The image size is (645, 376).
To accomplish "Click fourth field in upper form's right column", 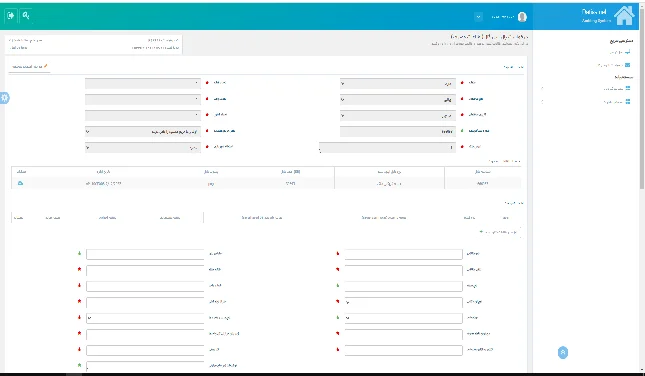I will tap(397, 132).
